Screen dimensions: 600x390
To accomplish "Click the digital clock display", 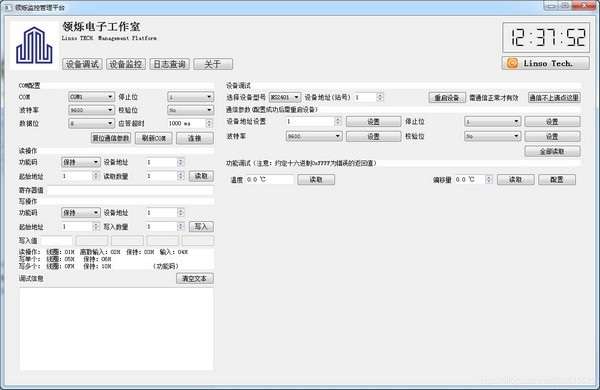I will 546,38.
